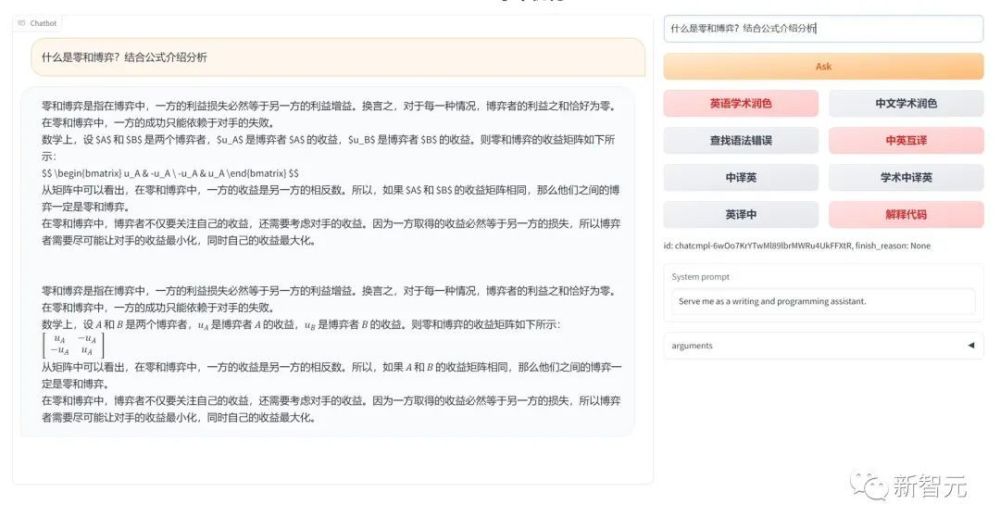This screenshot has width=1000, height=530.
Task: Click the System prompt label
Action: (x=700, y=277)
